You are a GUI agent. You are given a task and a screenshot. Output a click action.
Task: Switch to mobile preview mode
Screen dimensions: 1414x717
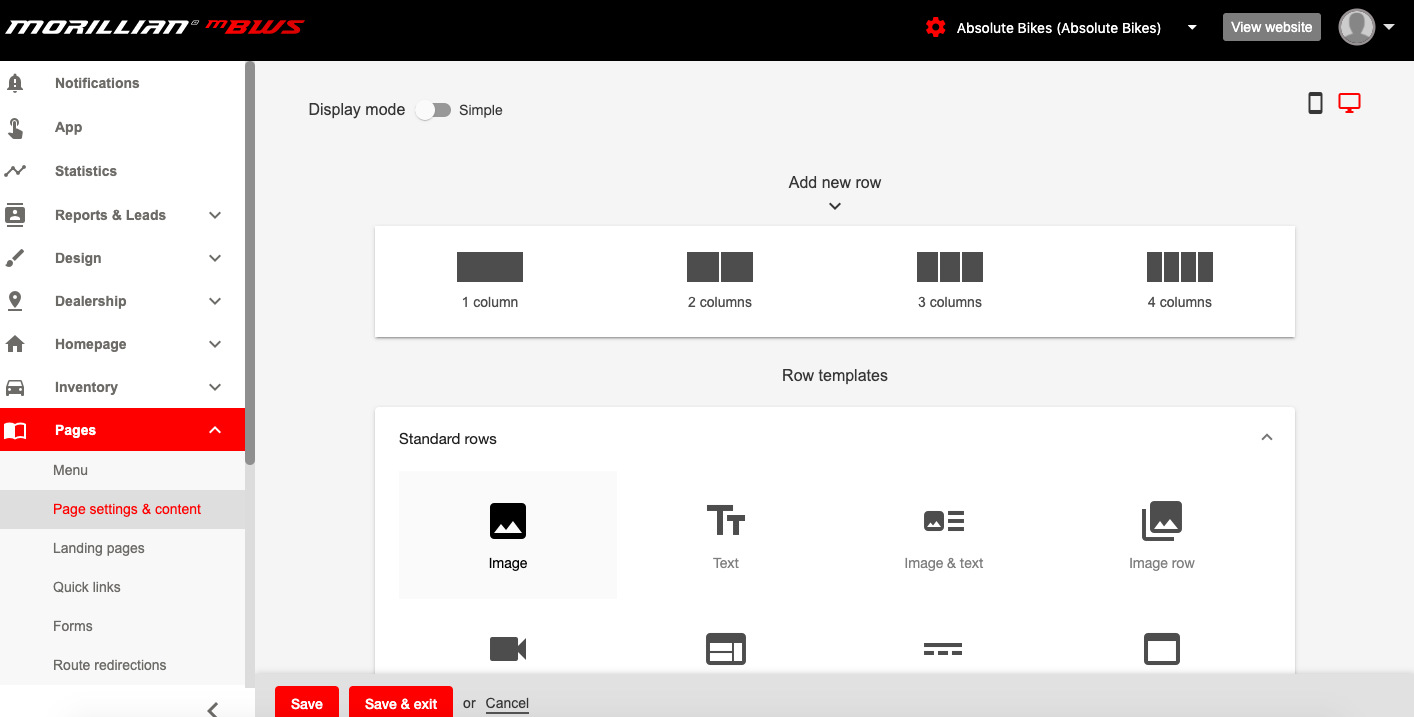(1315, 102)
